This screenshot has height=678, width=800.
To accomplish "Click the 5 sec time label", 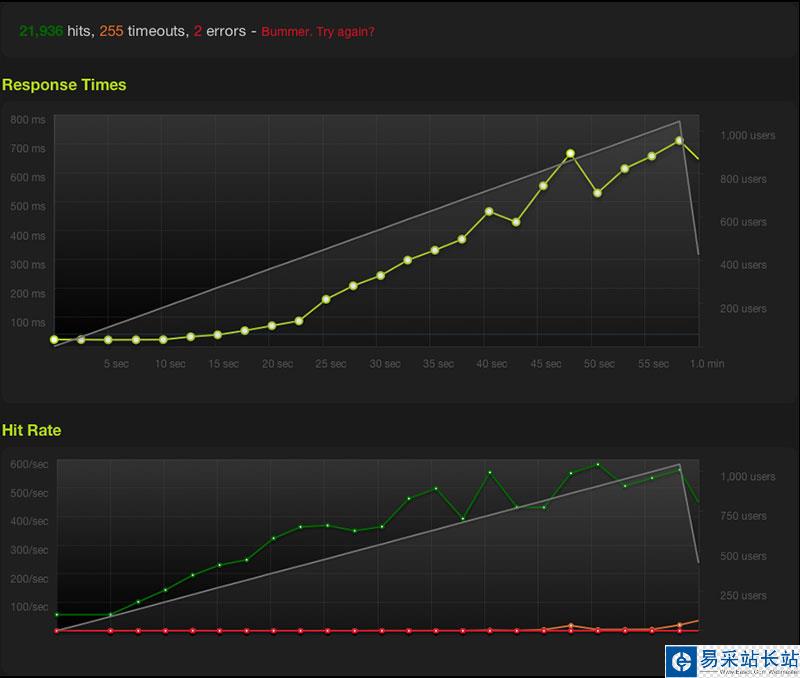I will (x=116, y=364).
